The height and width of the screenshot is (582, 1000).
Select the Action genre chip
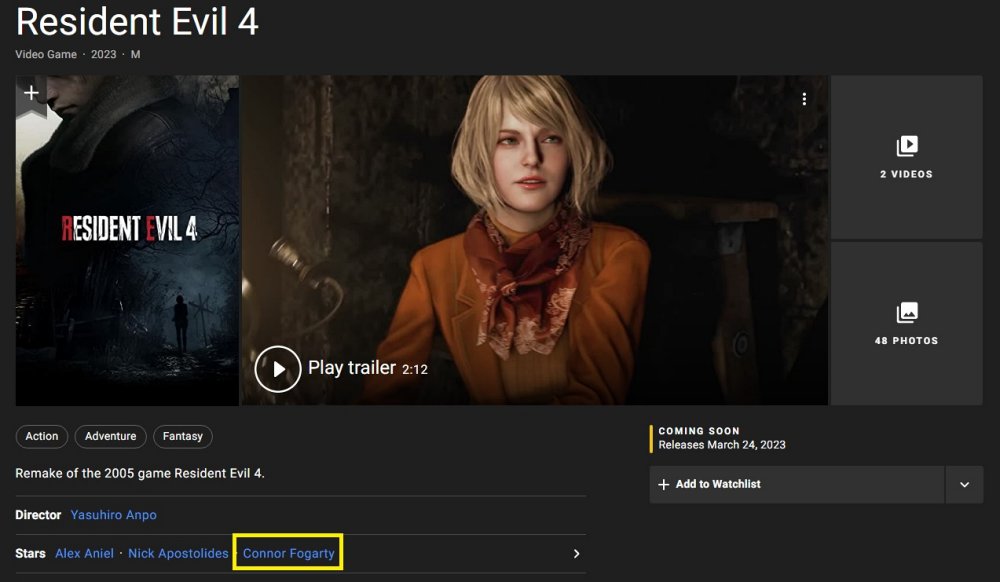click(41, 437)
